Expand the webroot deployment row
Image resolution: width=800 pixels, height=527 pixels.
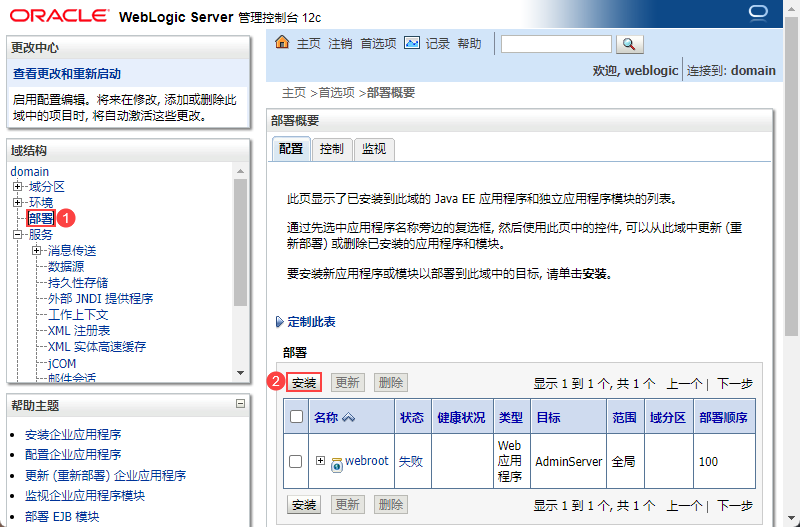click(x=320, y=460)
